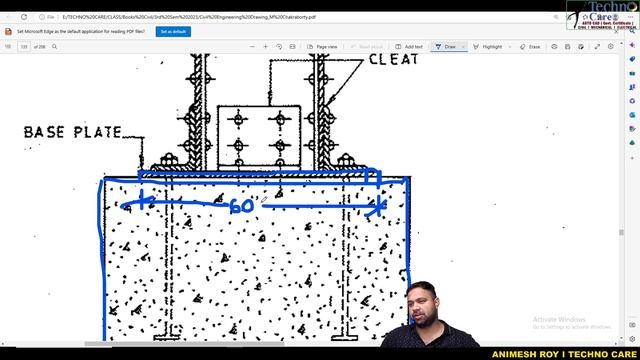This screenshot has width=640, height=360.
Task: Click the Set as default button
Action: coord(173,31)
